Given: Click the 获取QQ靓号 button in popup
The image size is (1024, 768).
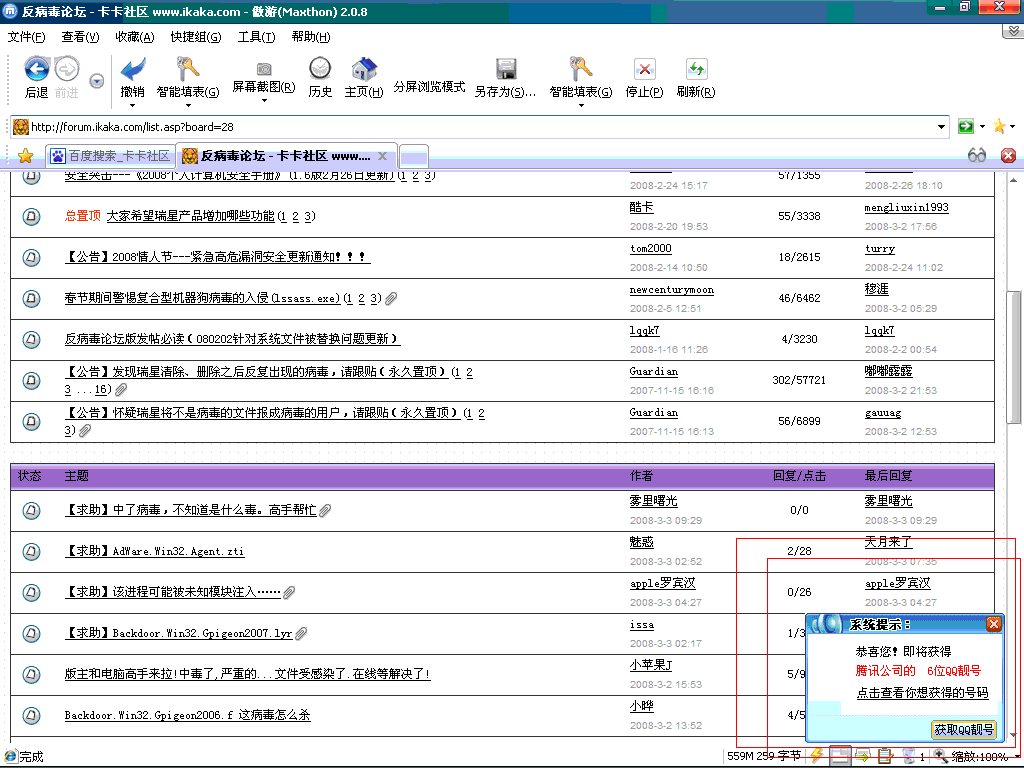Looking at the screenshot, I should click(x=964, y=730).
